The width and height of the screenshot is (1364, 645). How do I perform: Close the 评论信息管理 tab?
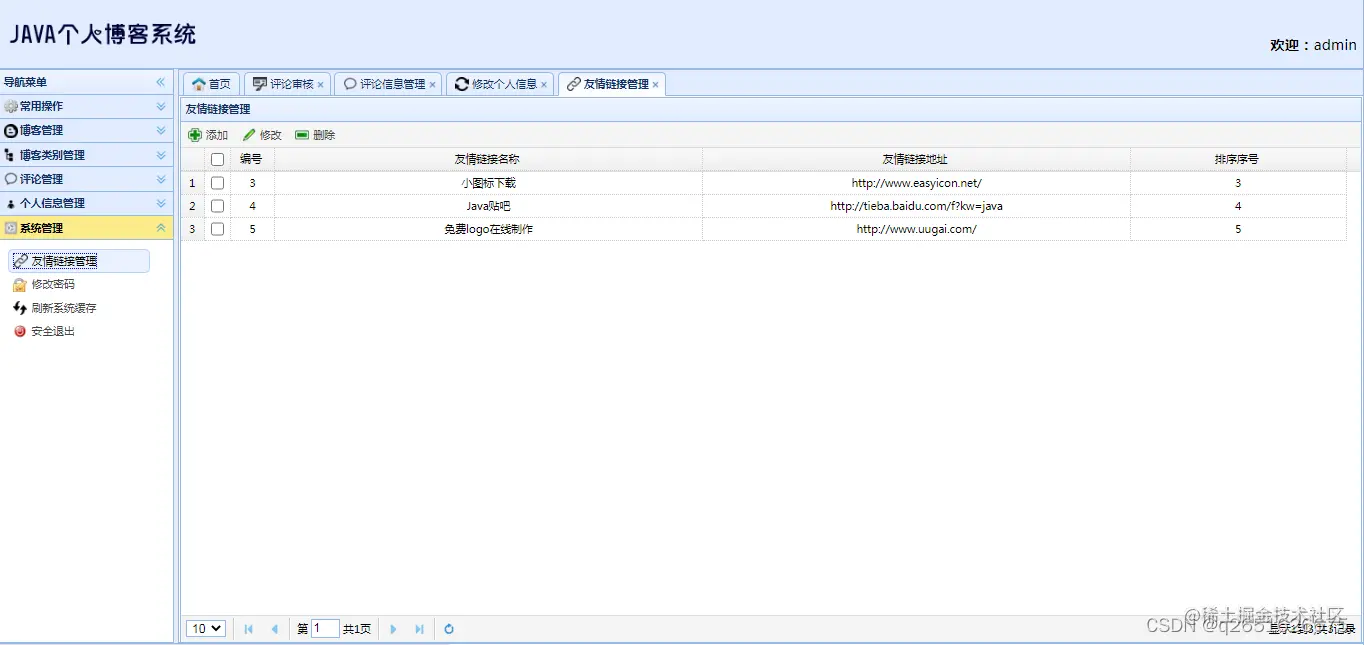coord(432,85)
